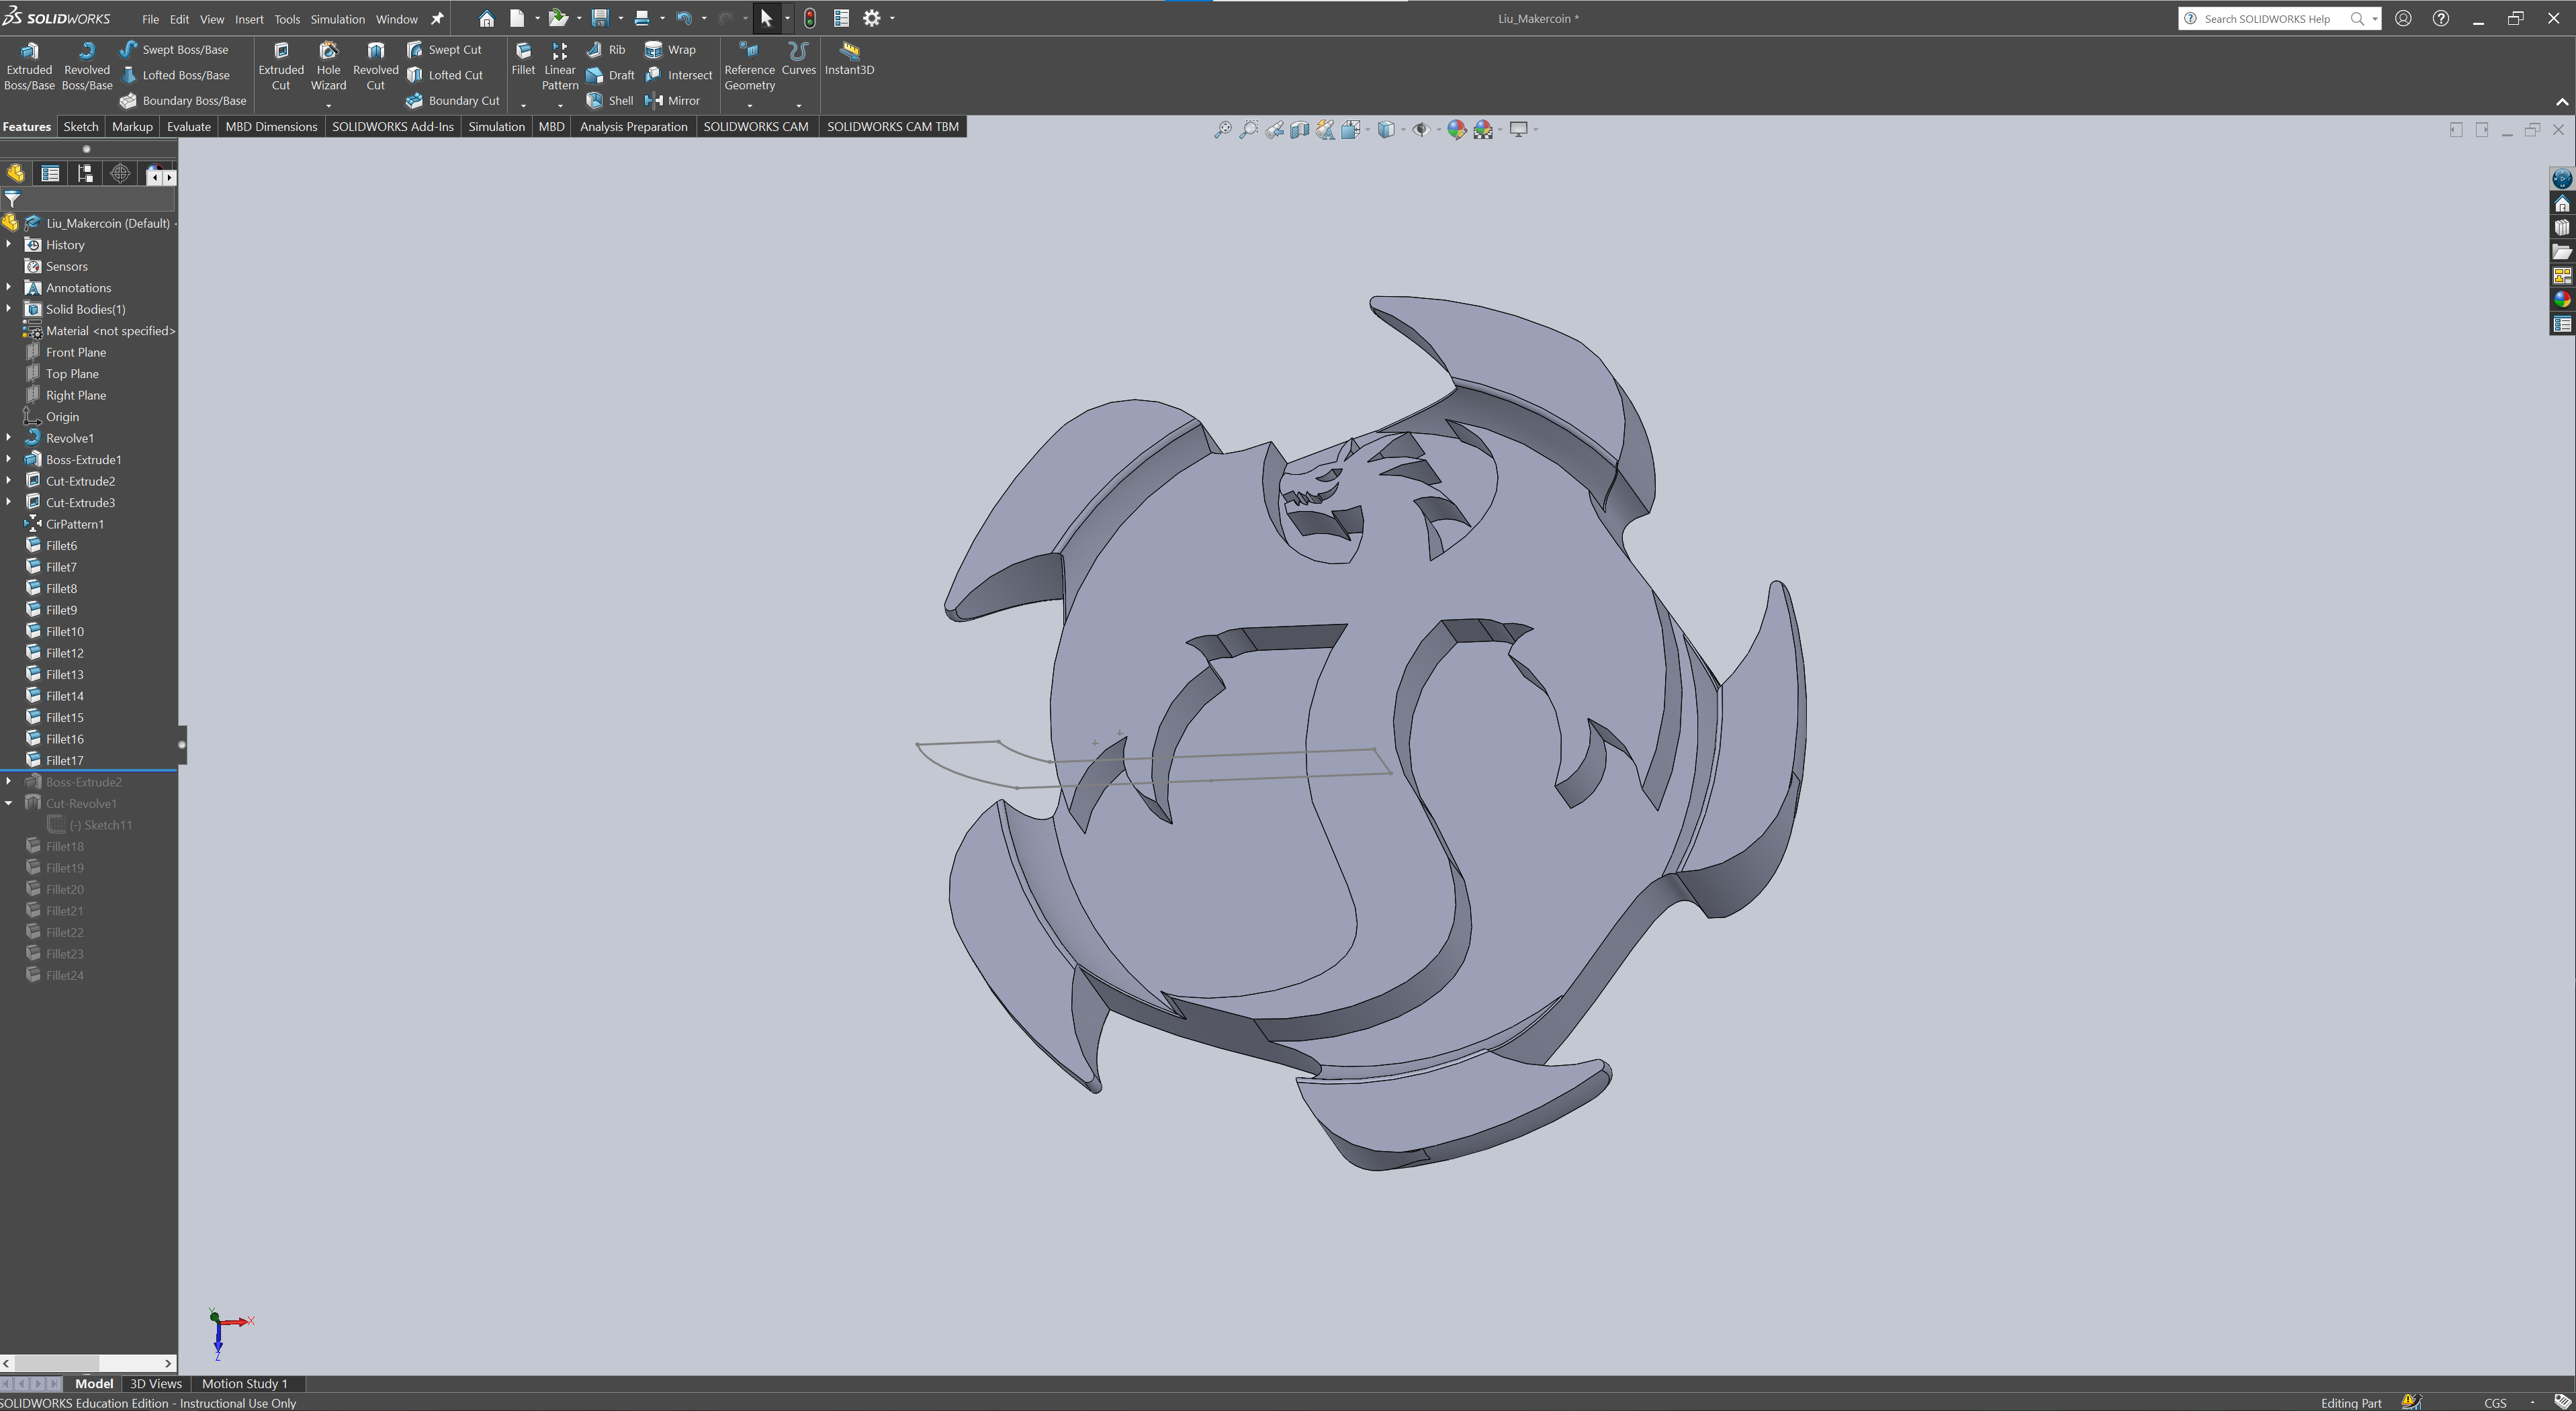2576x1411 pixels.
Task: Click the Revolved Cut icon
Action: (375, 66)
